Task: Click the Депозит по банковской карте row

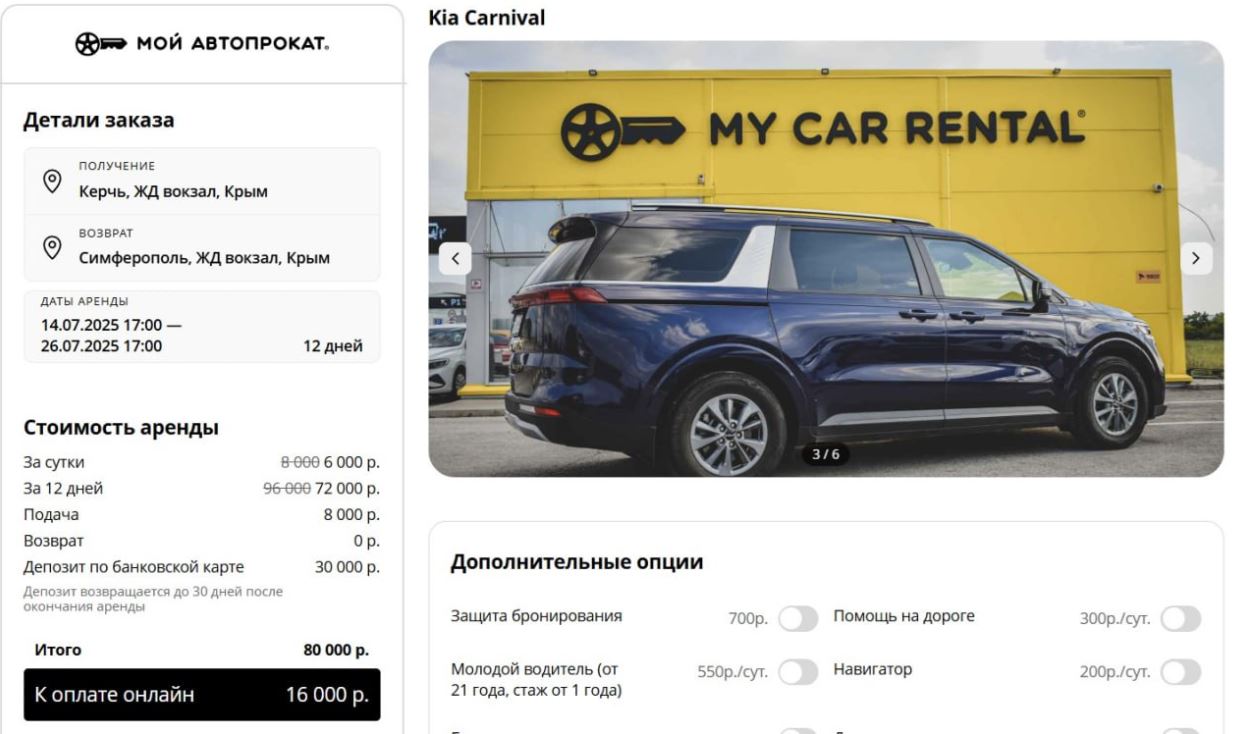Action: tap(202, 567)
